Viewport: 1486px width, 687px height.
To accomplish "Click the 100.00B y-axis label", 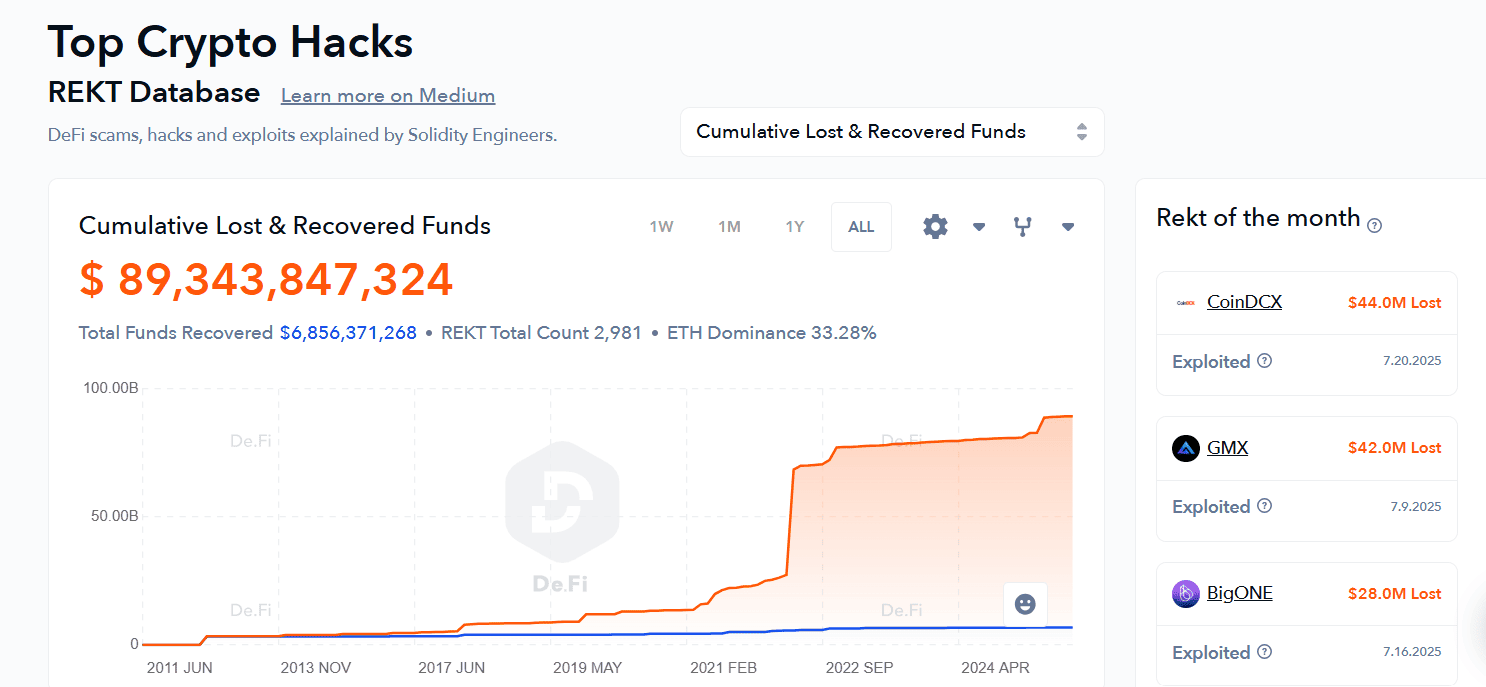I will [110, 388].
